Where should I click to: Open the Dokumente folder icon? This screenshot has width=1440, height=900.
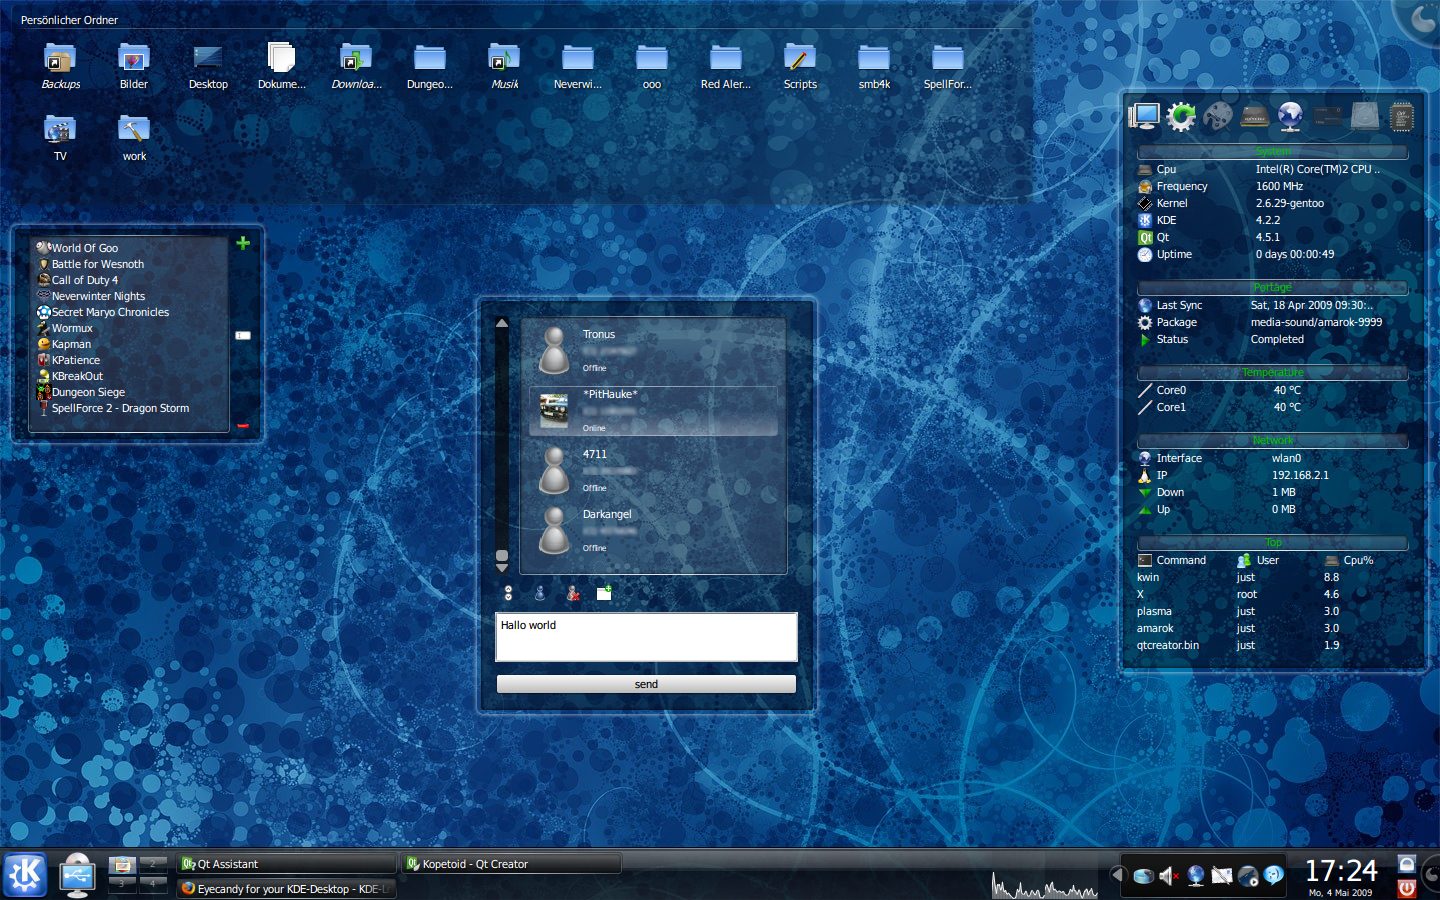[282, 59]
